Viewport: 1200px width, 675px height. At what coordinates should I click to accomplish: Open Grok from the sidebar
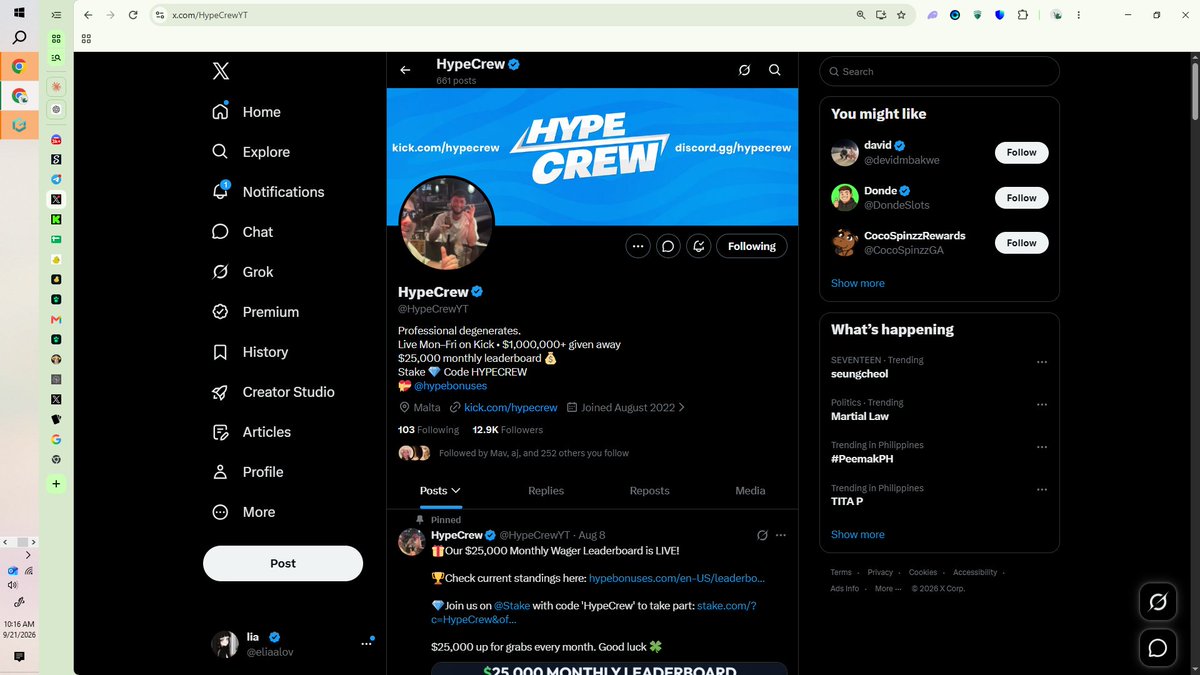[x=242, y=272]
